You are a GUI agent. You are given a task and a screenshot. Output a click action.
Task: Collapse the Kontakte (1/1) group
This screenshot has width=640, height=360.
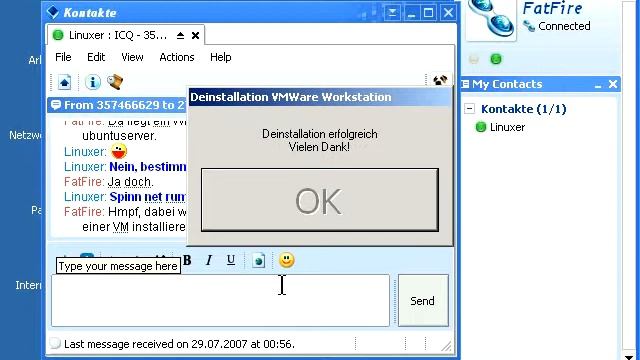[469, 109]
